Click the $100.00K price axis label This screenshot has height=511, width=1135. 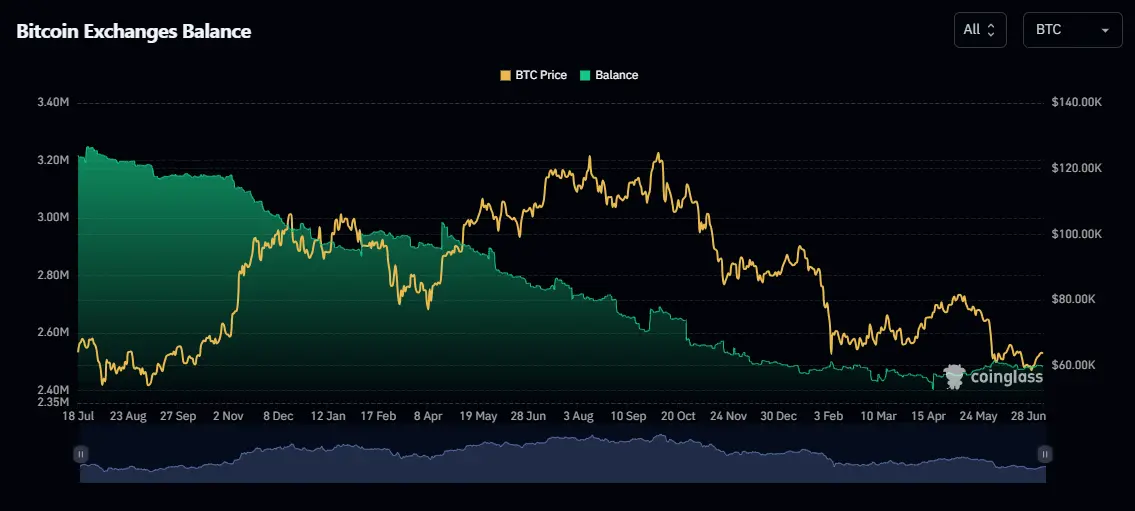(1076, 234)
